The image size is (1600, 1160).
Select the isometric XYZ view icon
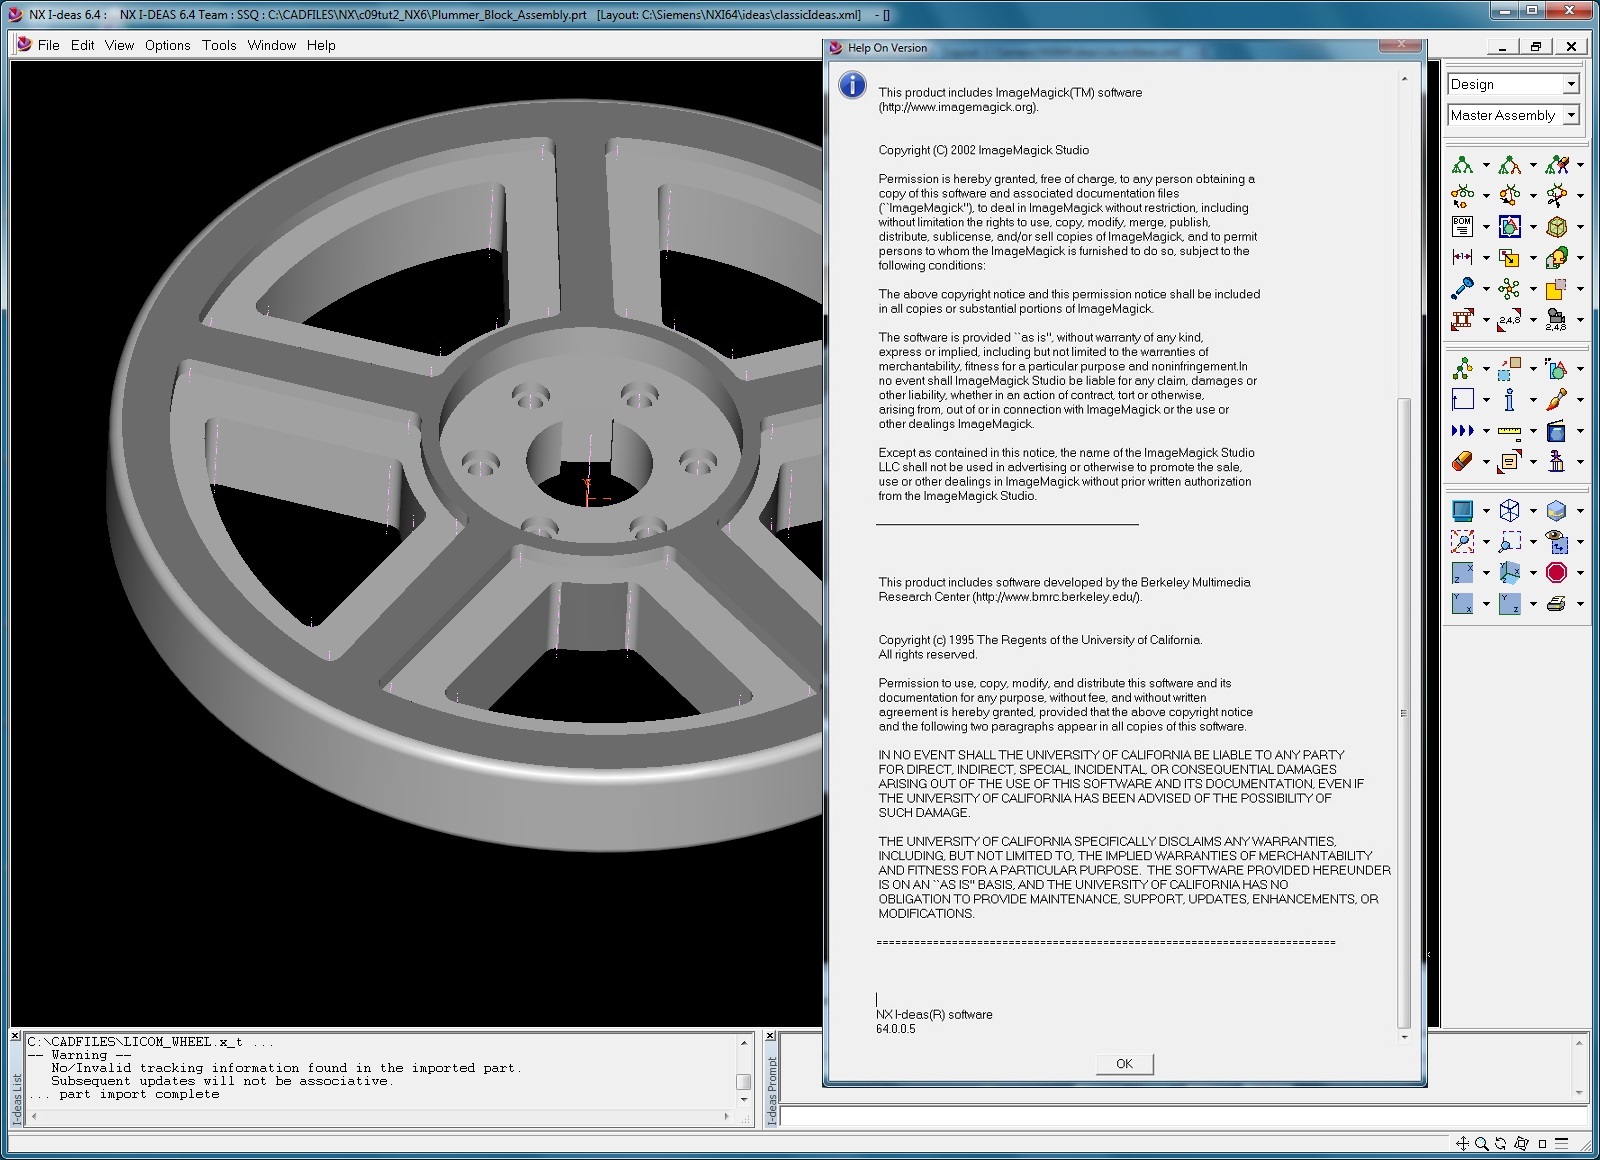tap(1510, 573)
